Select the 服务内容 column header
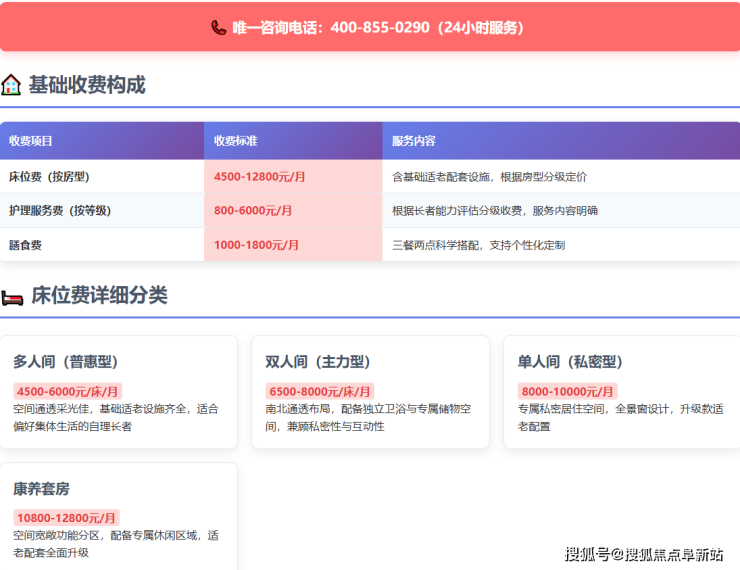 click(414, 141)
